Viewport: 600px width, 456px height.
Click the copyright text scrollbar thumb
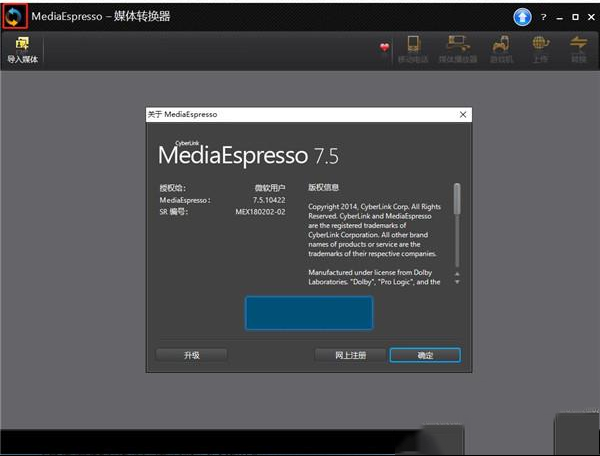457,199
